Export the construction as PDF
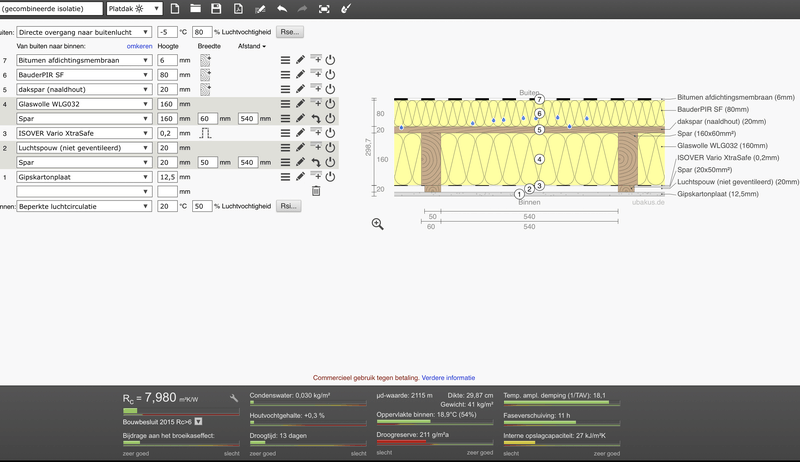The height and width of the screenshot is (462, 800). tap(238, 9)
